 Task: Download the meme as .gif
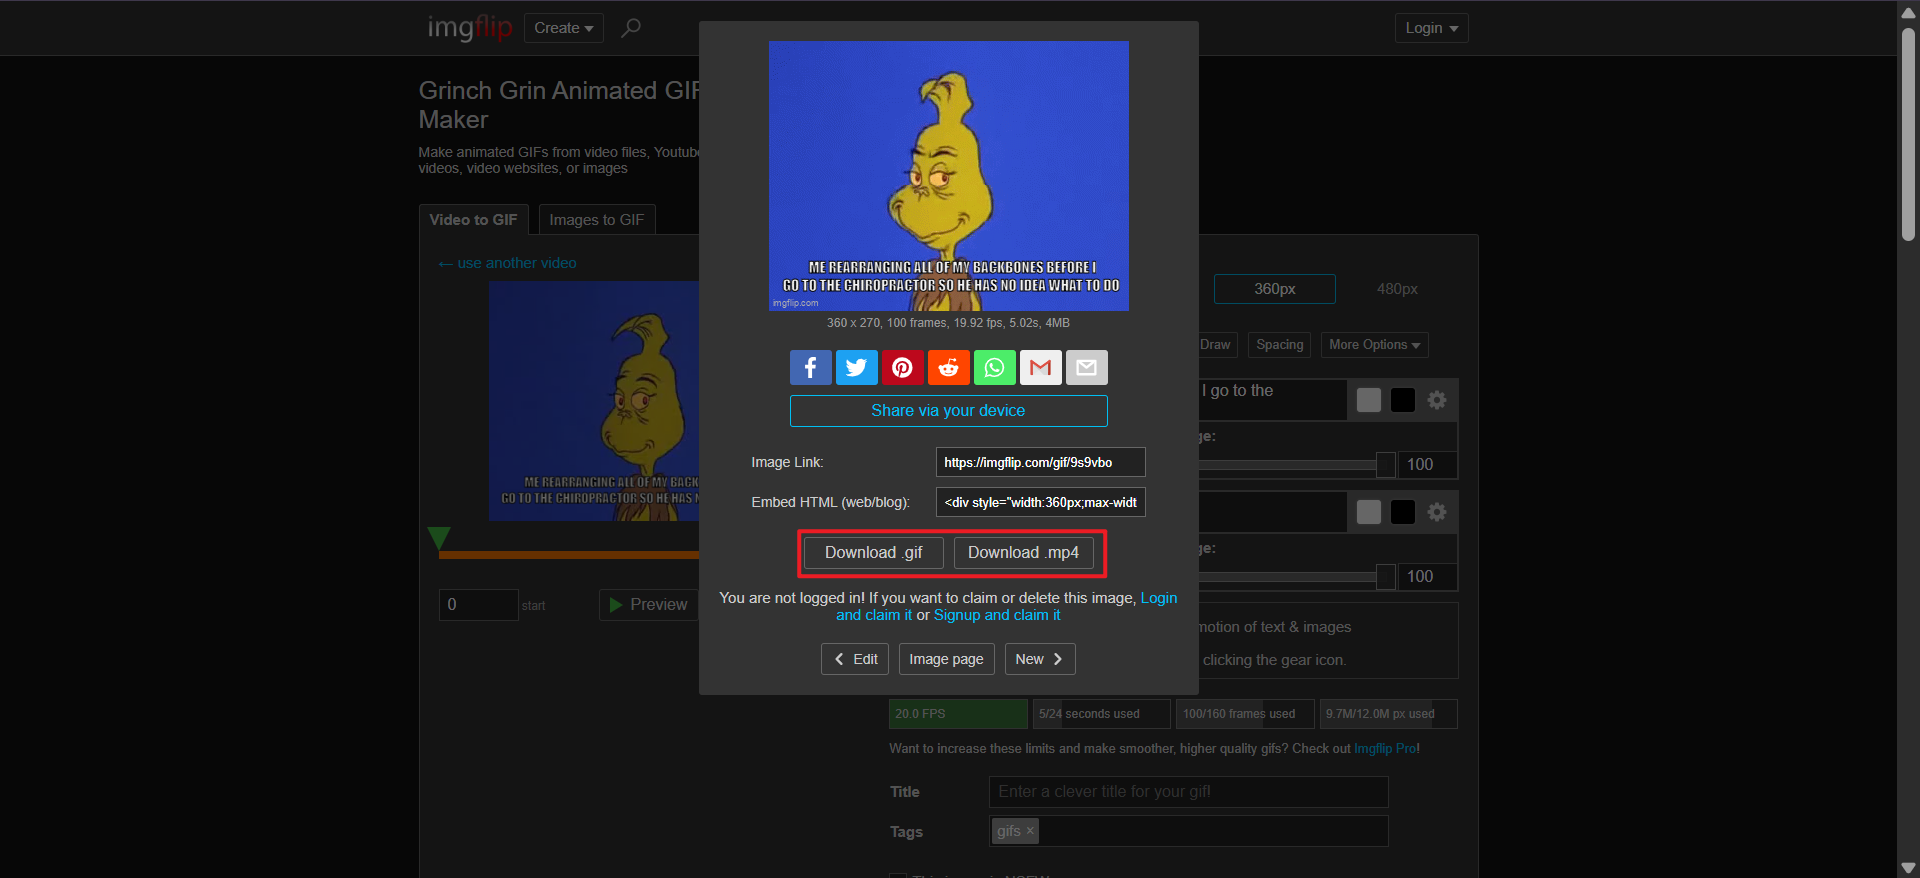[x=874, y=553]
